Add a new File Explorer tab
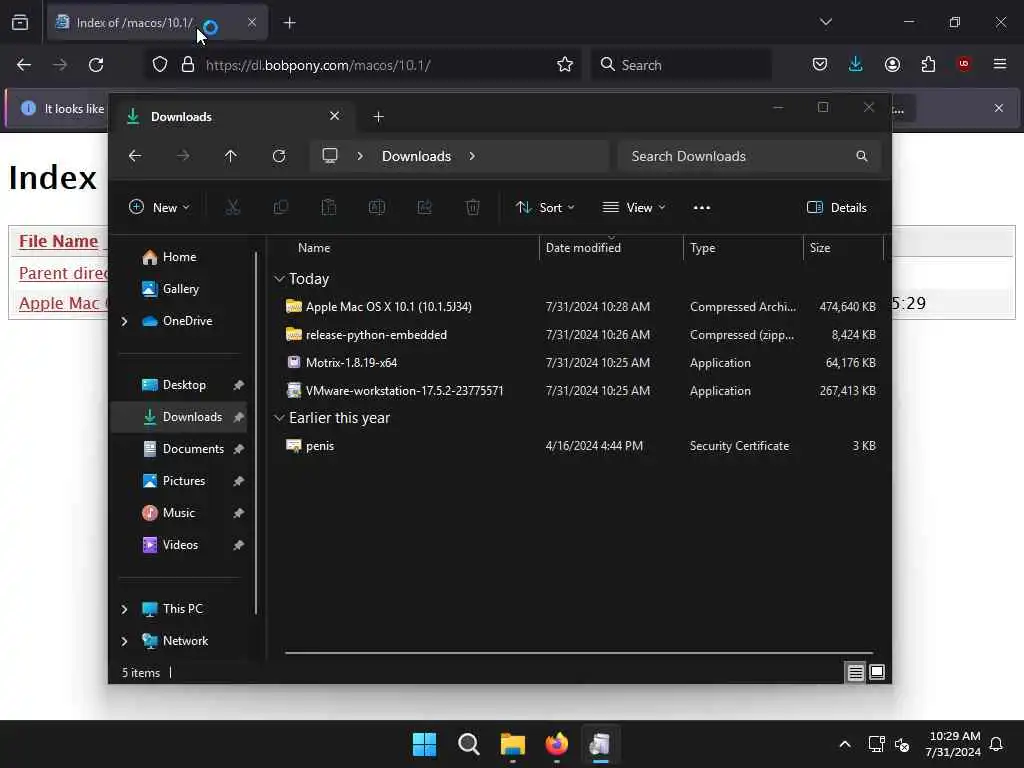 378,117
